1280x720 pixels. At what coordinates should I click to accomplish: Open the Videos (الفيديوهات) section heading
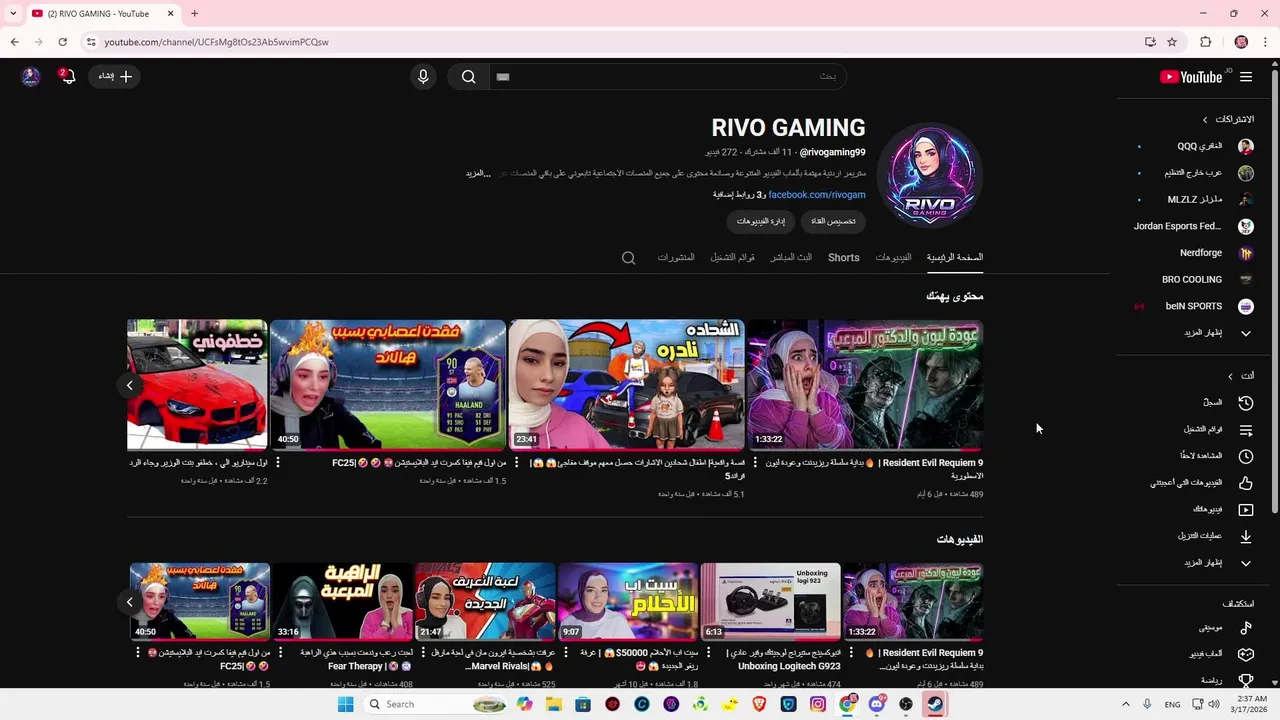[x=960, y=540]
